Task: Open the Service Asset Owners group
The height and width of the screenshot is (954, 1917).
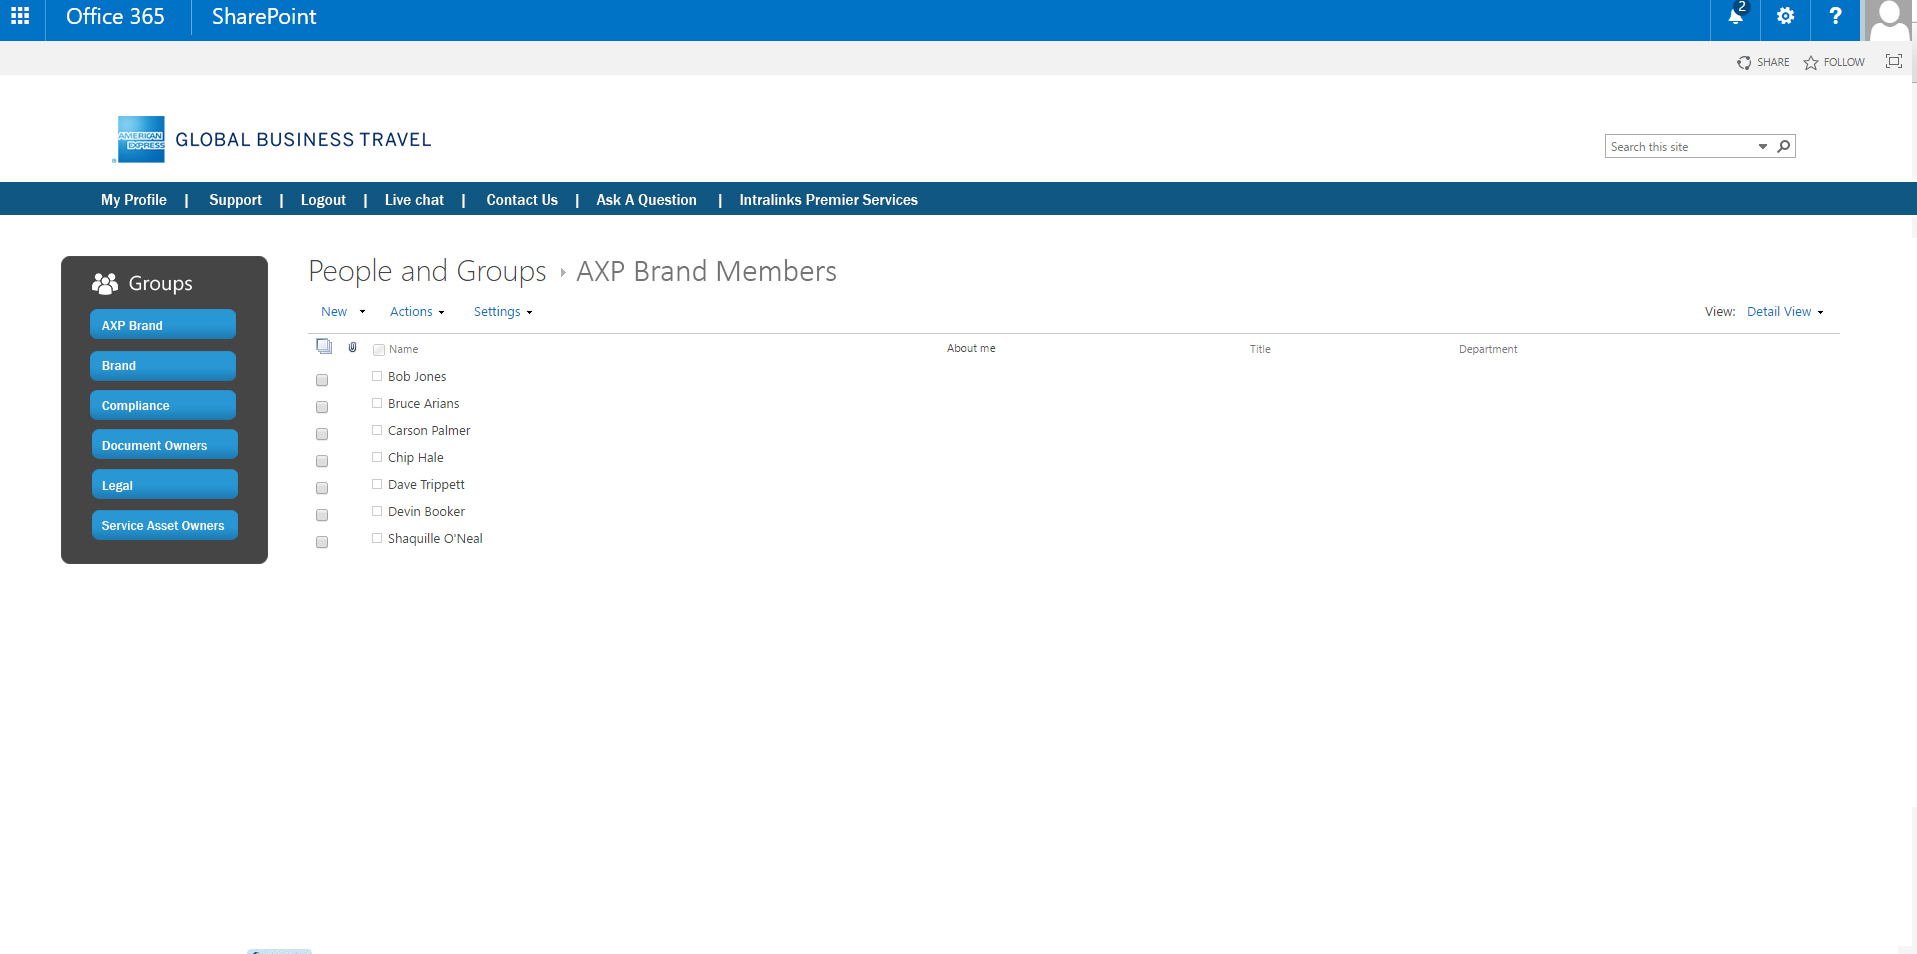Action: [x=164, y=525]
